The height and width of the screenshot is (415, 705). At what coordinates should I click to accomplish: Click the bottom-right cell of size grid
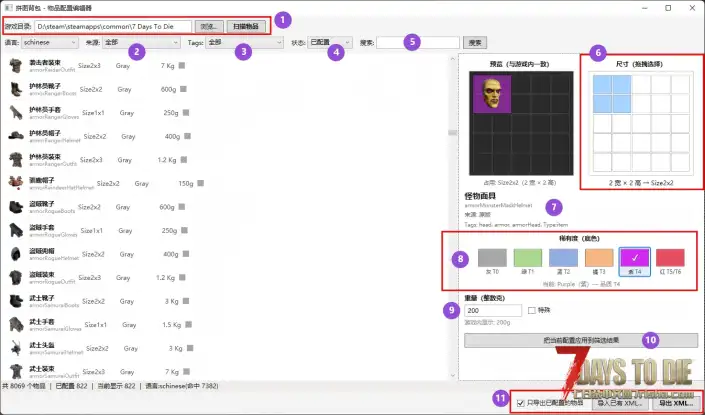(x=680, y=162)
